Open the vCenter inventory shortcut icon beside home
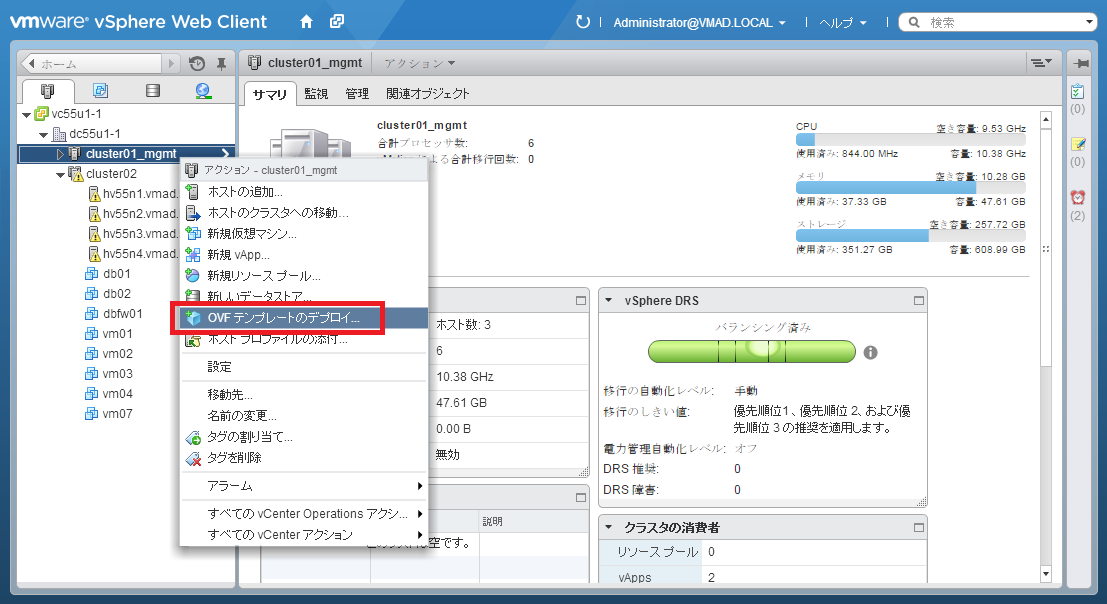Viewport: 1107px width, 604px height. point(337,22)
